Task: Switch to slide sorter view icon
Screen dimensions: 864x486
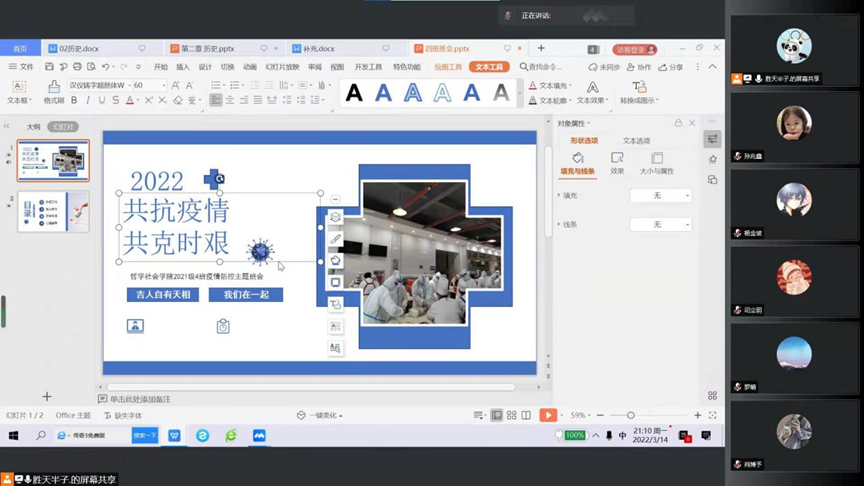Action: 511,415
